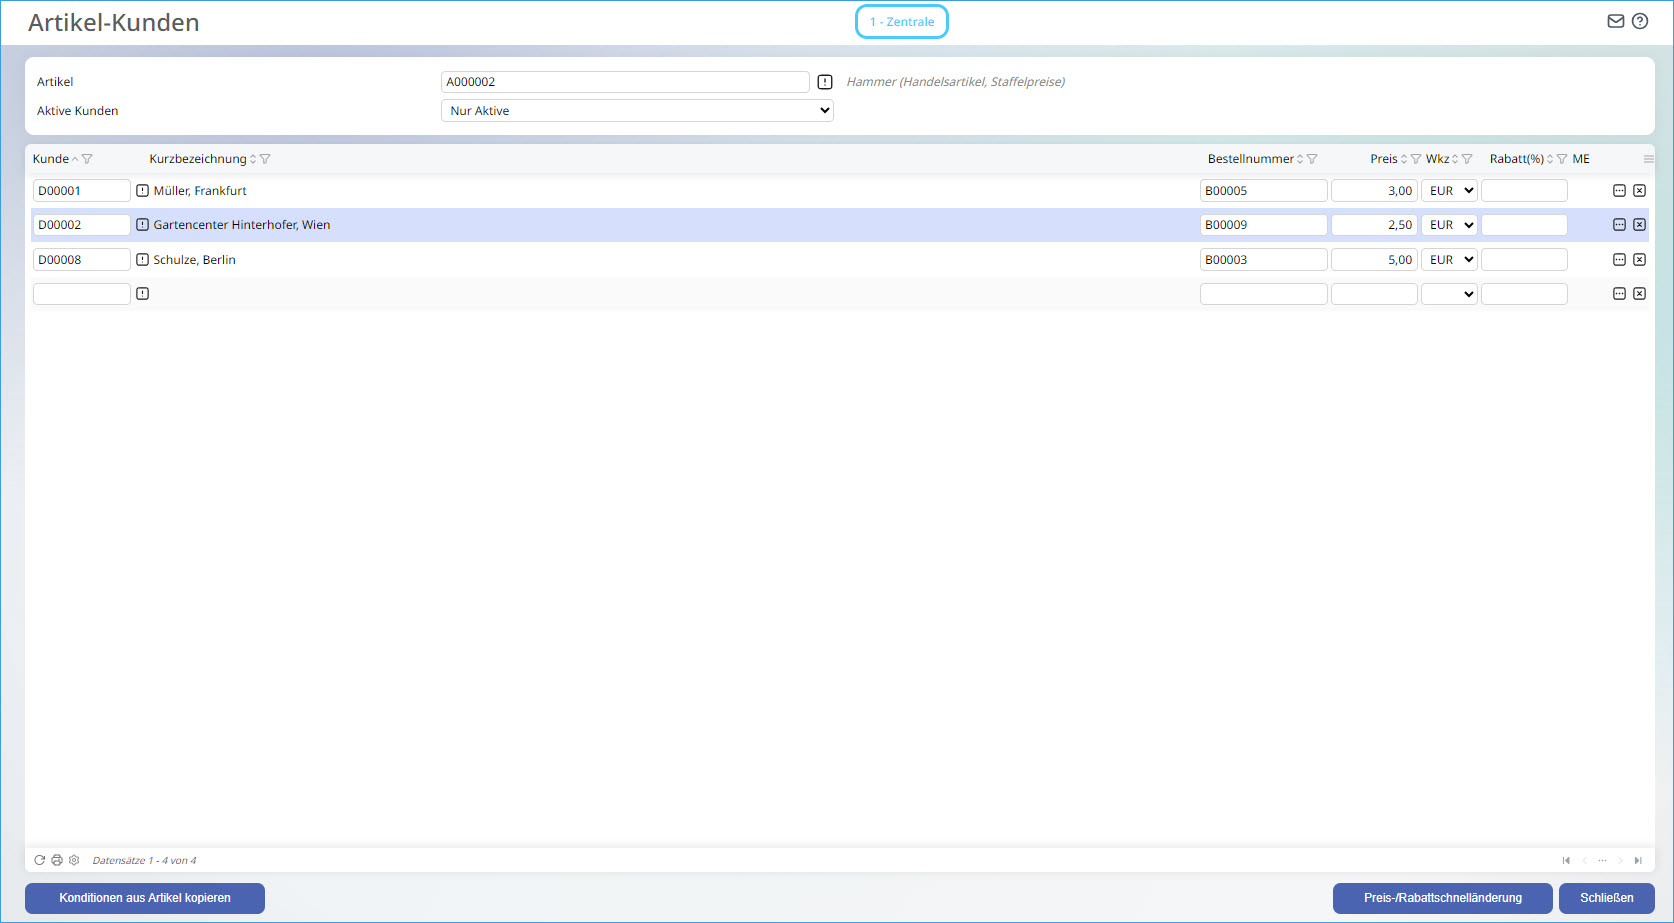
Task: Click 'Hammer (Handelsartikel, Staffelpreise)' description
Action: click(x=956, y=82)
